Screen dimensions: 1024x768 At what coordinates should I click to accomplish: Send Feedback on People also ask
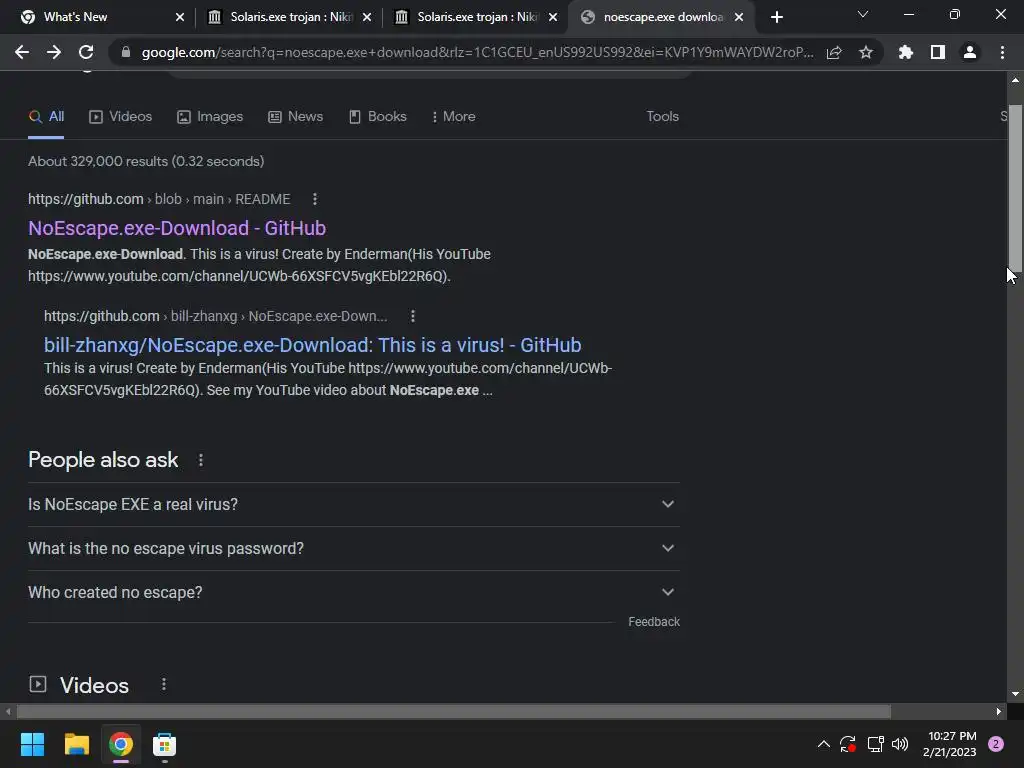point(654,622)
